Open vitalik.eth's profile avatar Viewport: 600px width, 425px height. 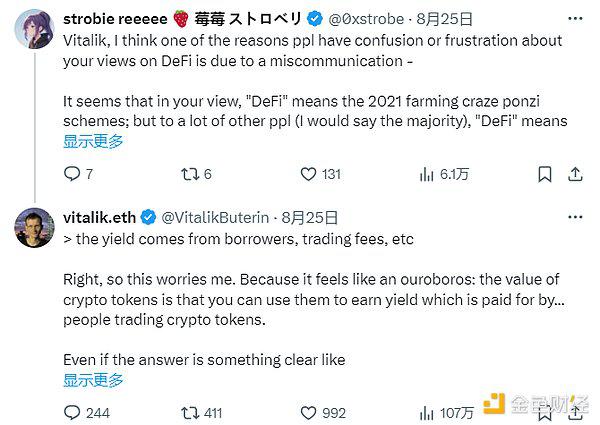(33, 229)
